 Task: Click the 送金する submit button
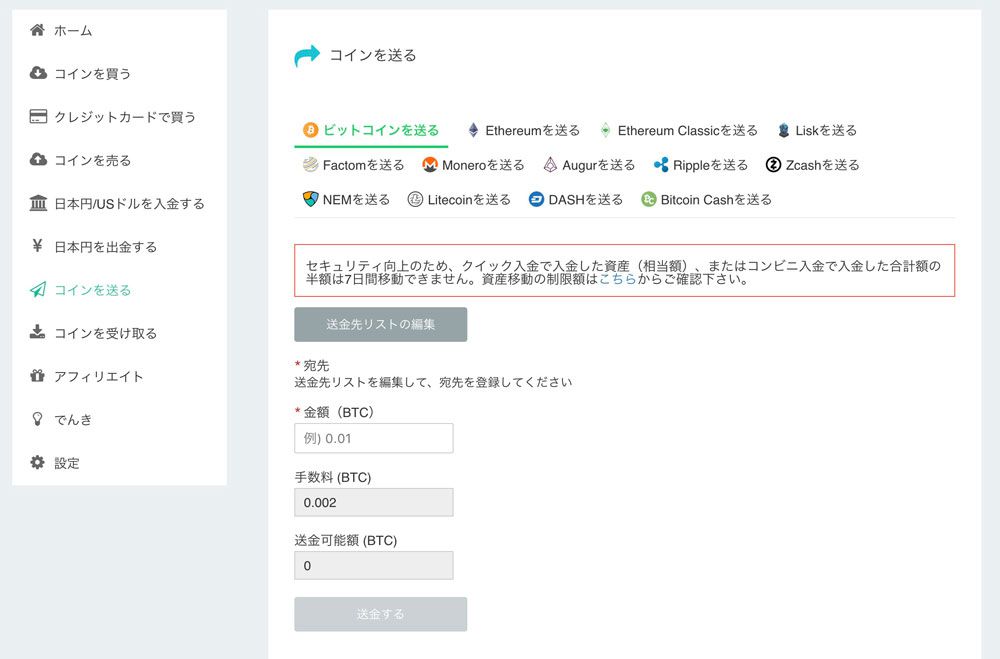pyautogui.click(x=381, y=614)
